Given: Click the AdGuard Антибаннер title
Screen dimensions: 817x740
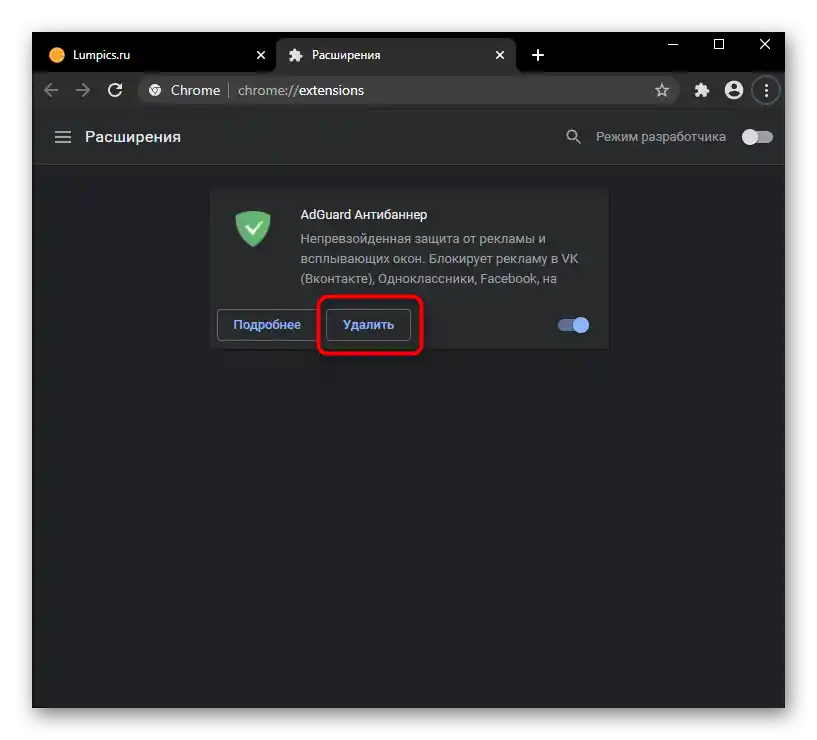Looking at the screenshot, I should coord(364,215).
